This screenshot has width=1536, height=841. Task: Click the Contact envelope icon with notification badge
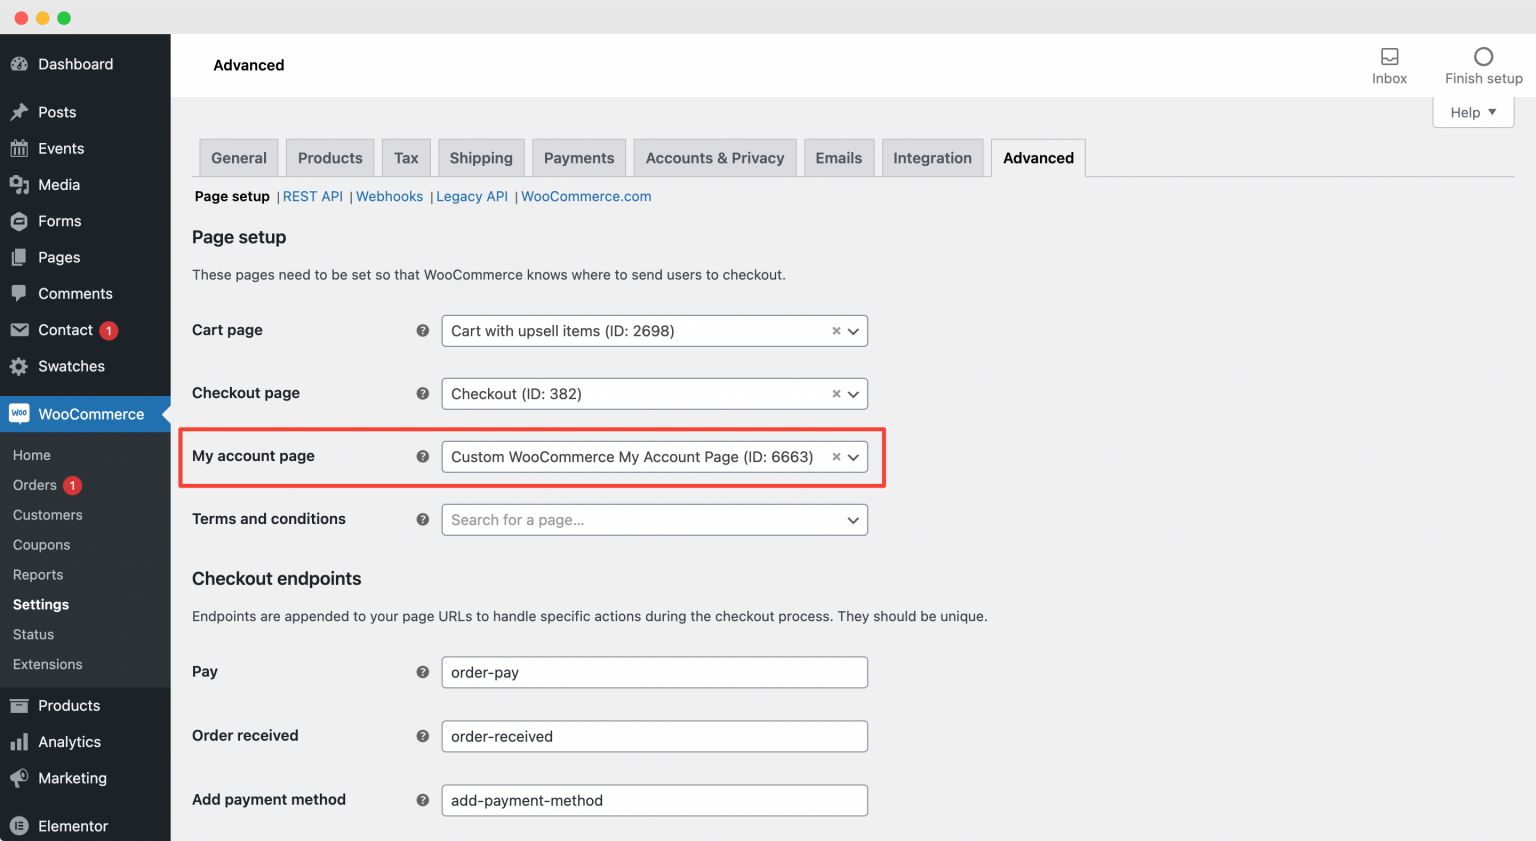21,329
